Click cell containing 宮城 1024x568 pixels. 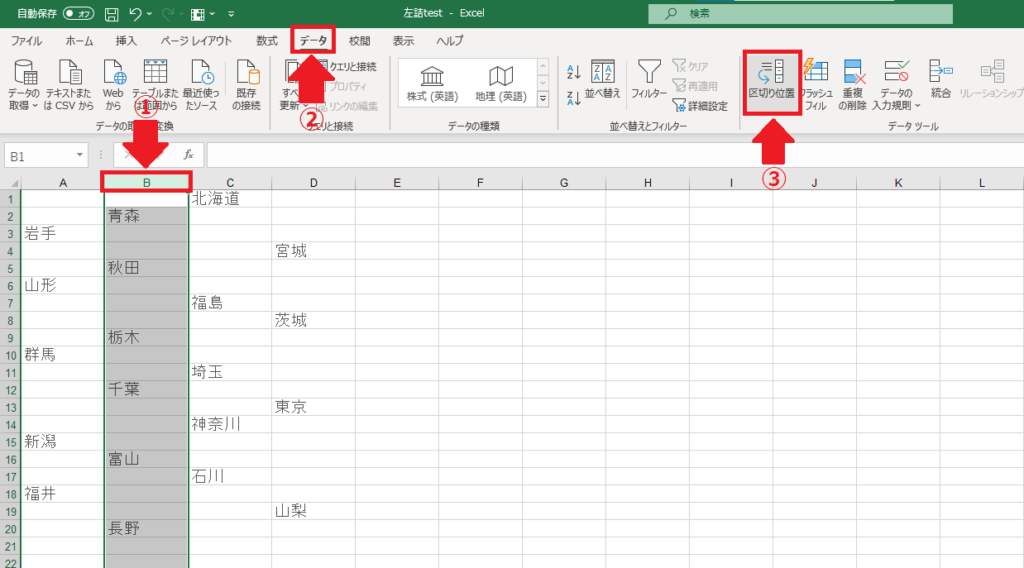coord(313,251)
